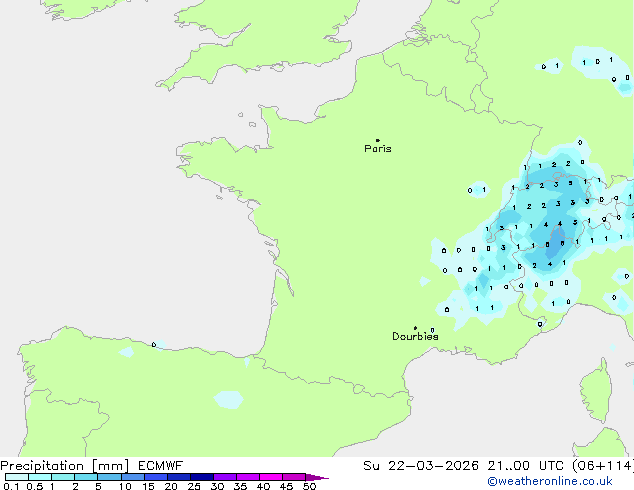Select the 10 mm legend swatch

[132, 477]
